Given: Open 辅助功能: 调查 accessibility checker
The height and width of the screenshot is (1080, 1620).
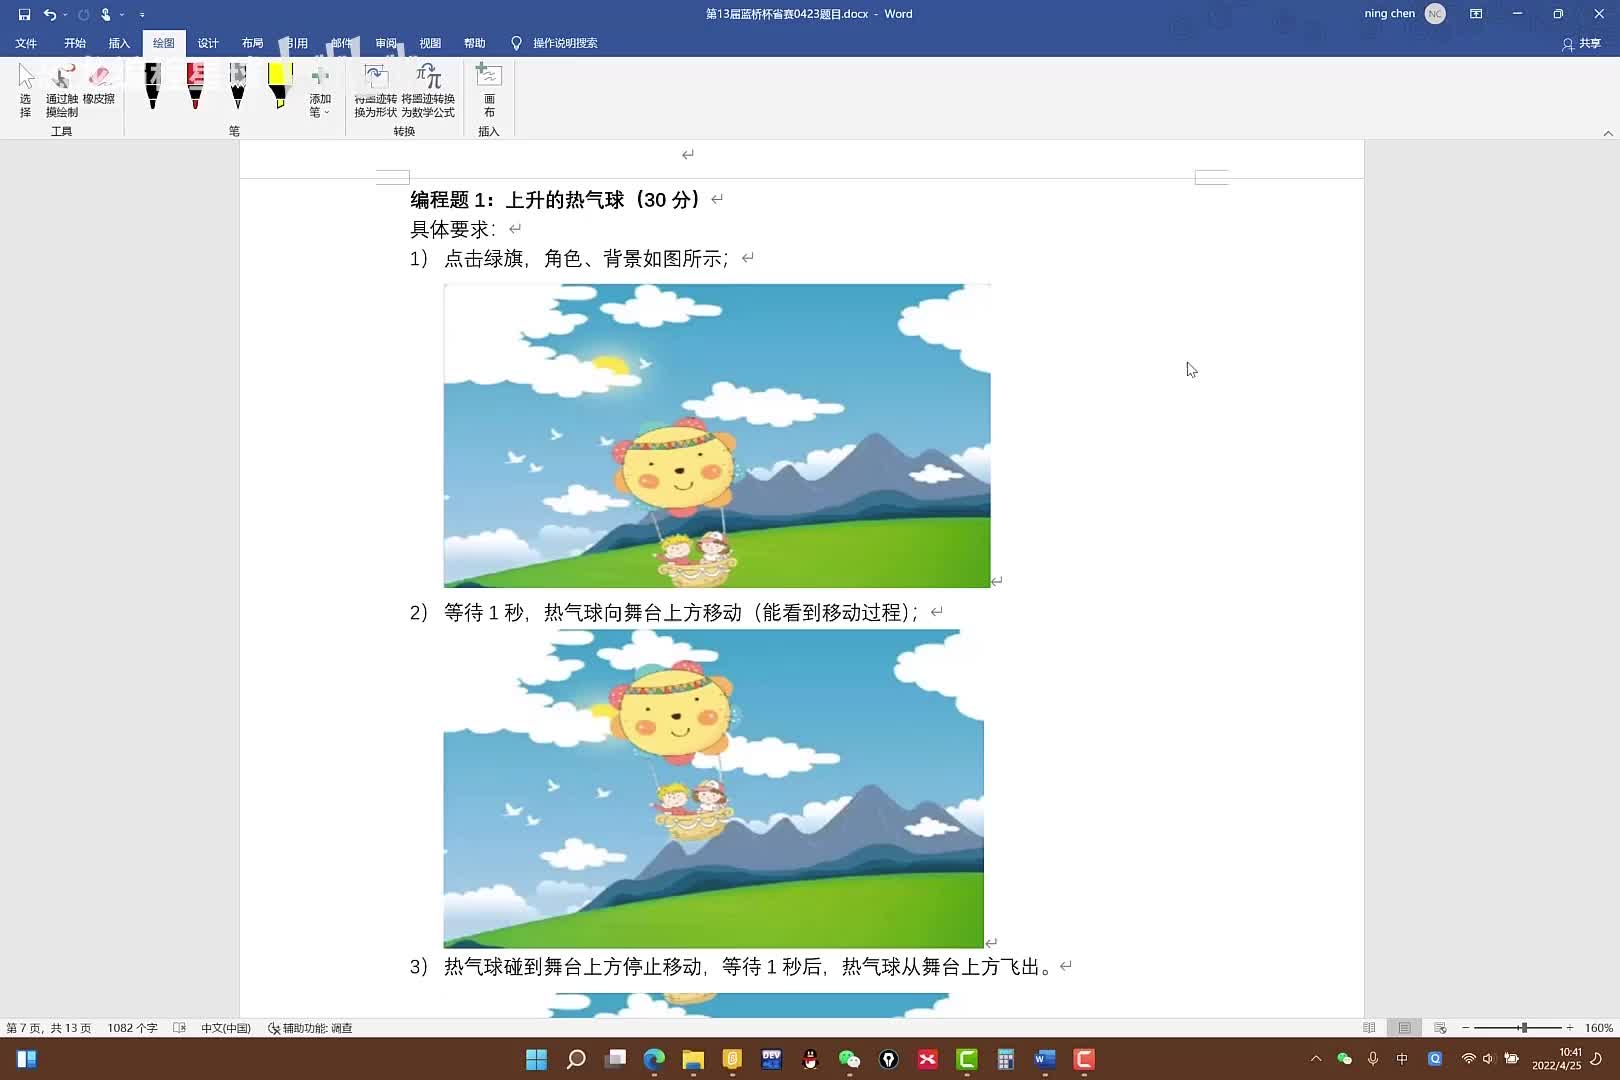Looking at the screenshot, I should pos(310,1028).
